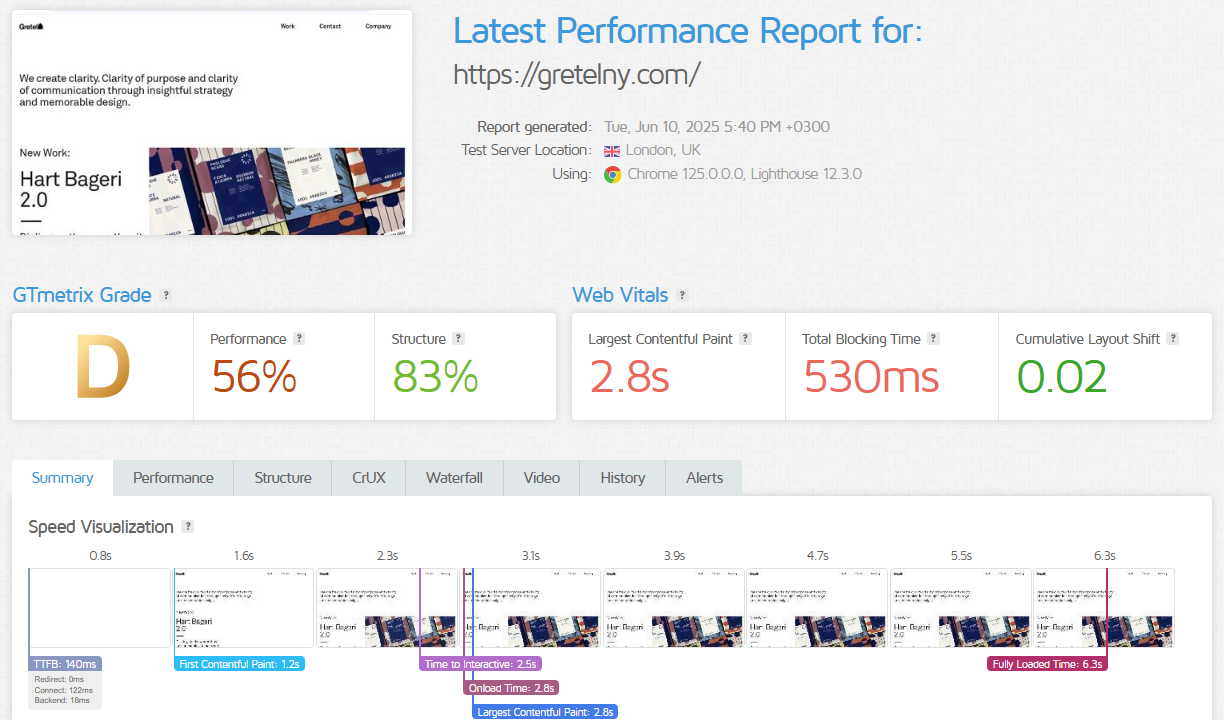Screen dimensions: 1224x720
Task: Click Largest Contentful Paint 2.8s timeline marker
Action: (x=545, y=712)
